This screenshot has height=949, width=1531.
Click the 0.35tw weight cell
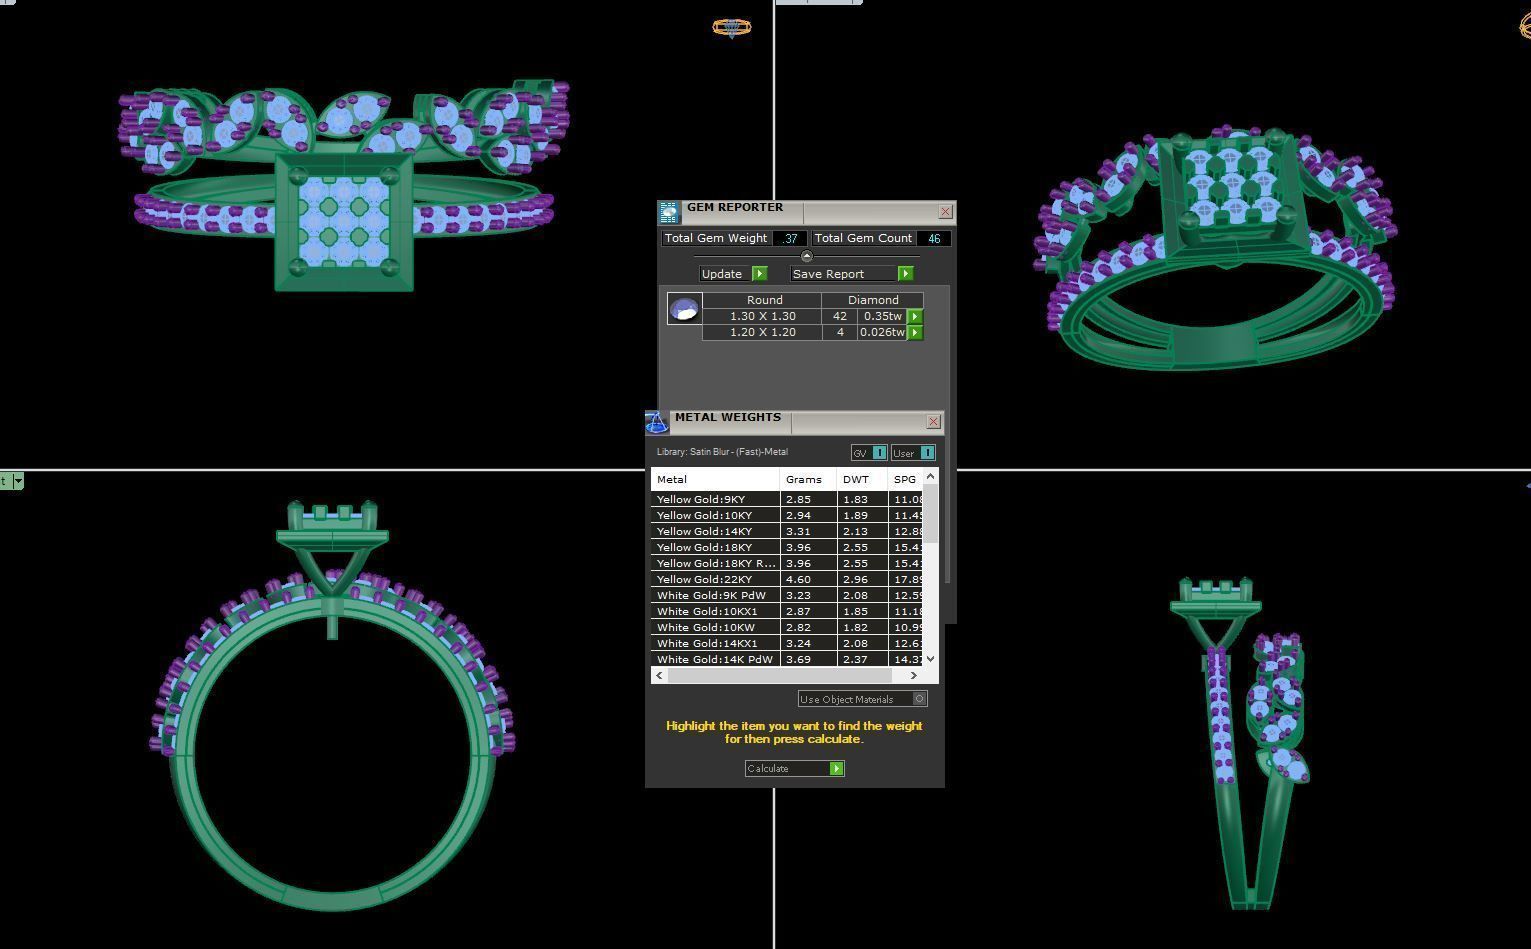point(882,317)
